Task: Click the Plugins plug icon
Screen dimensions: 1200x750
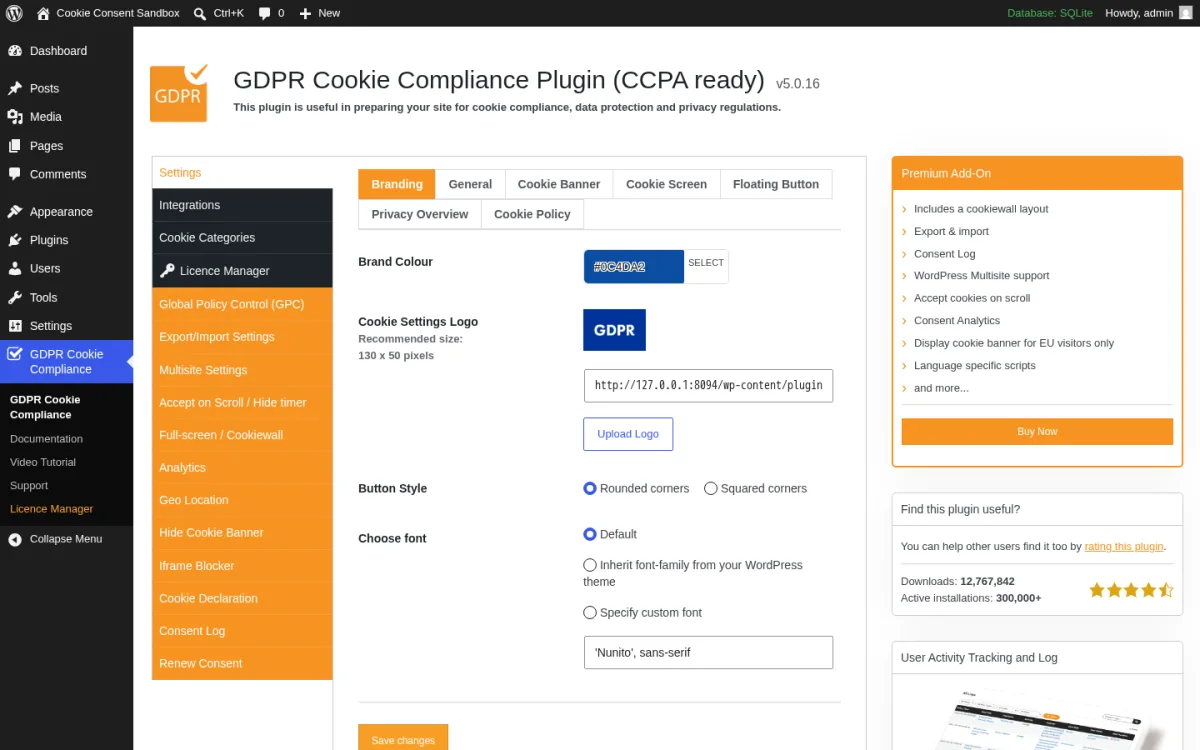Action: pyautogui.click(x=15, y=240)
